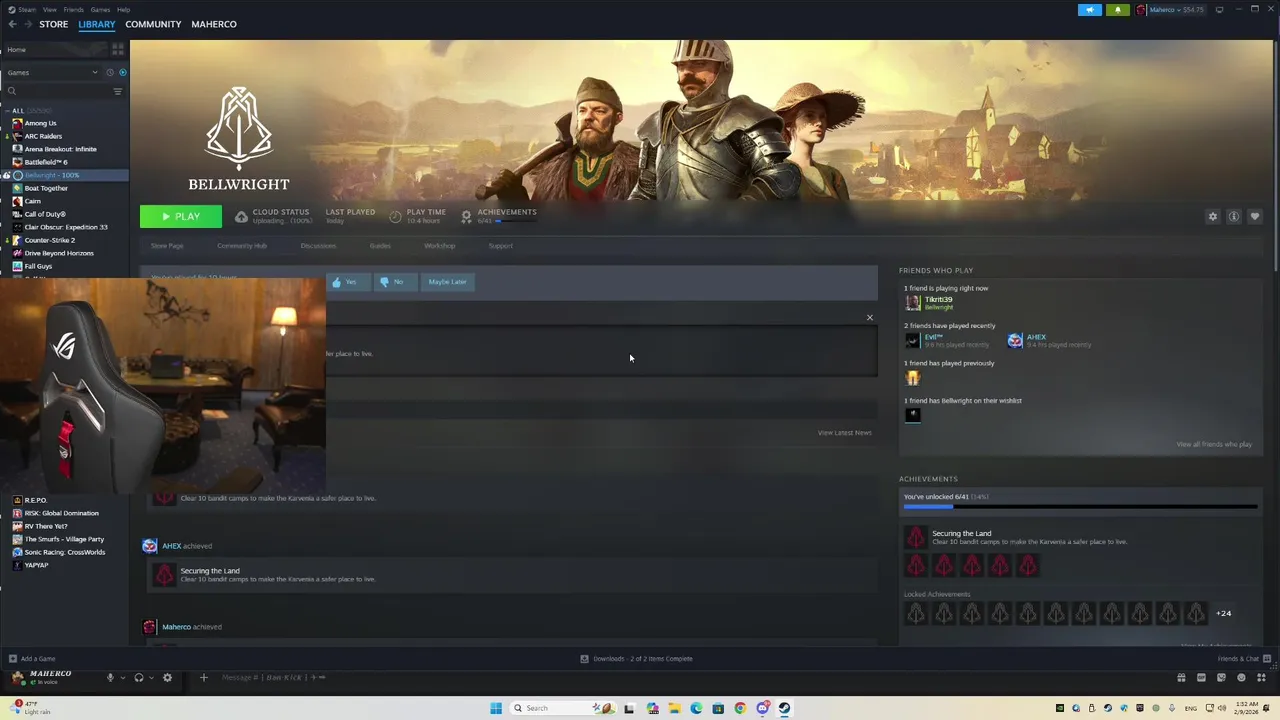Expand headphone options chevron in voice bar
The height and width of the screenshot is (720, 1280).
click(151, 677)
